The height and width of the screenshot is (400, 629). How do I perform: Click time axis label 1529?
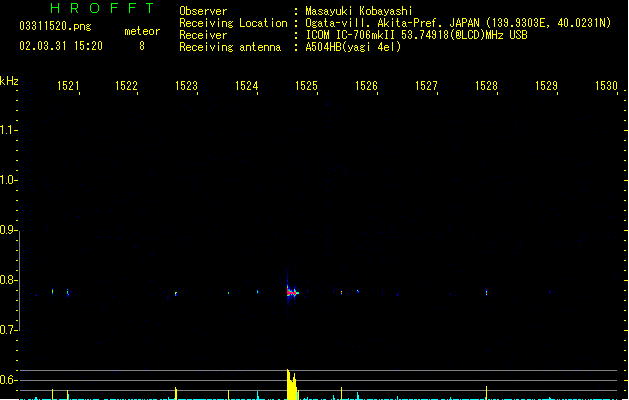(546, 86)
